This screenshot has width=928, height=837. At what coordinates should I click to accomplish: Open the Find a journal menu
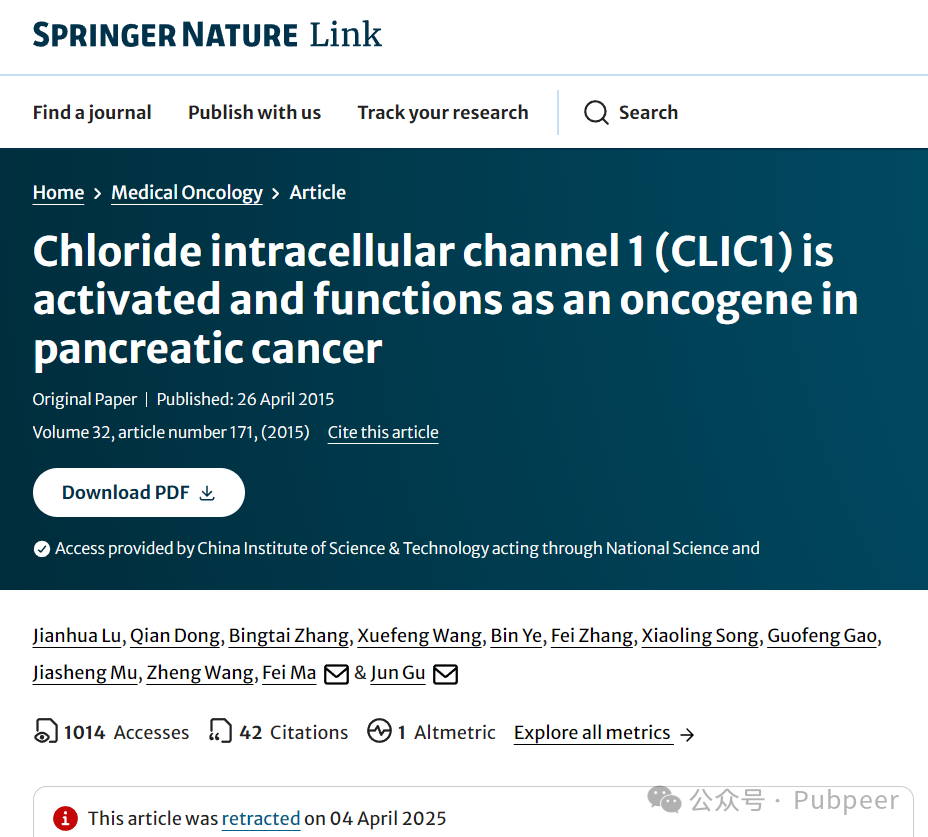[92, 112]
